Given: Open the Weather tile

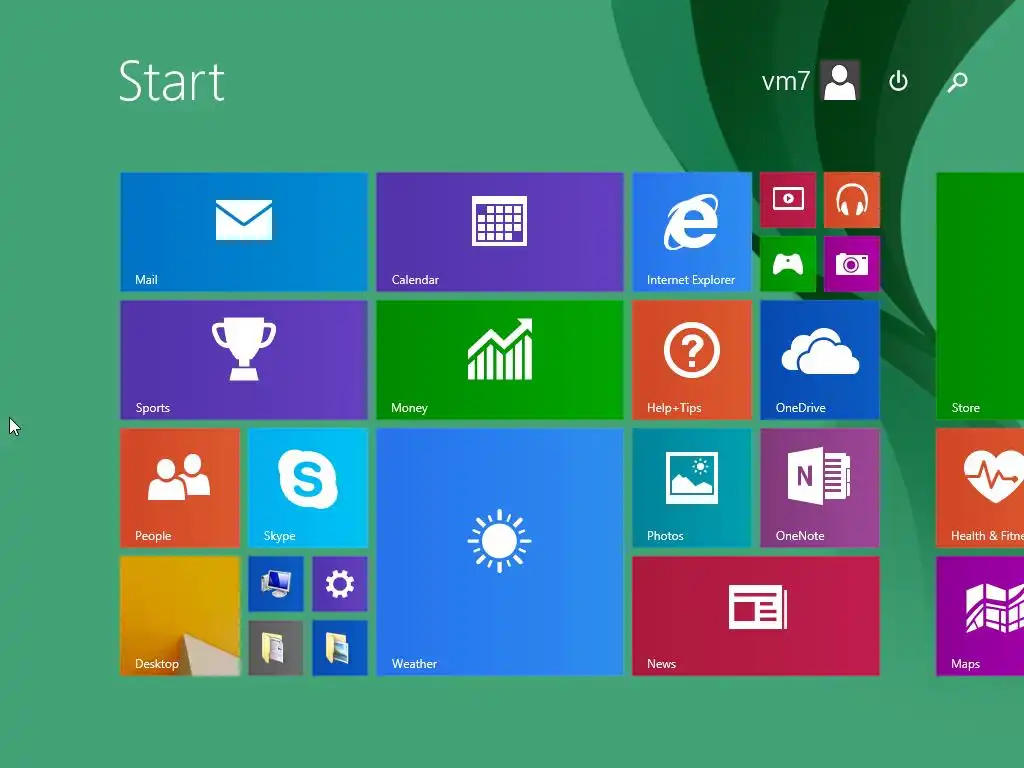Looking at the screenshot, I should pyautogui.click(x=500, y=552).
